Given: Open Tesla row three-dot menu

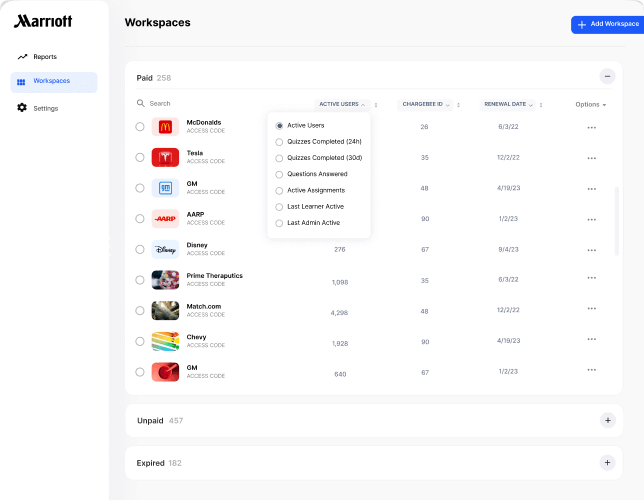Looking at the screenshot, I should [592, 157].
